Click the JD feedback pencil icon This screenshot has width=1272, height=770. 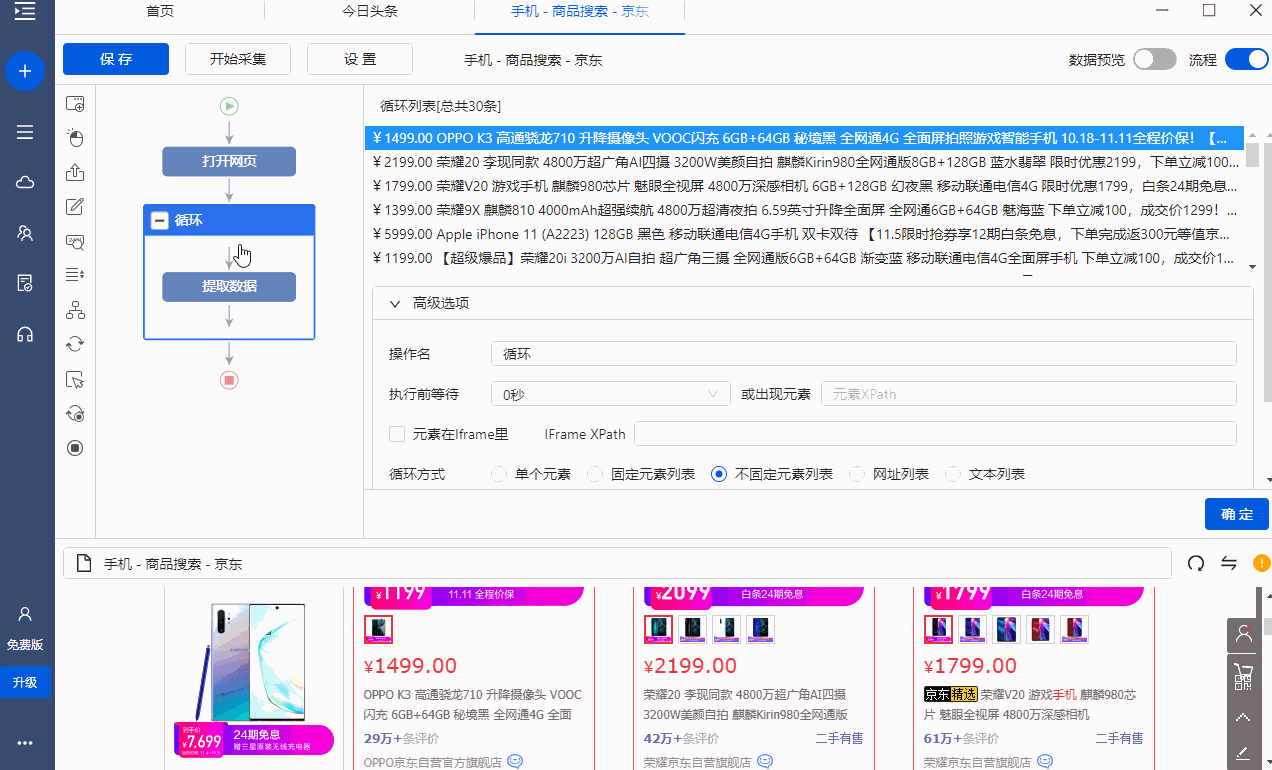[1243, 752]
